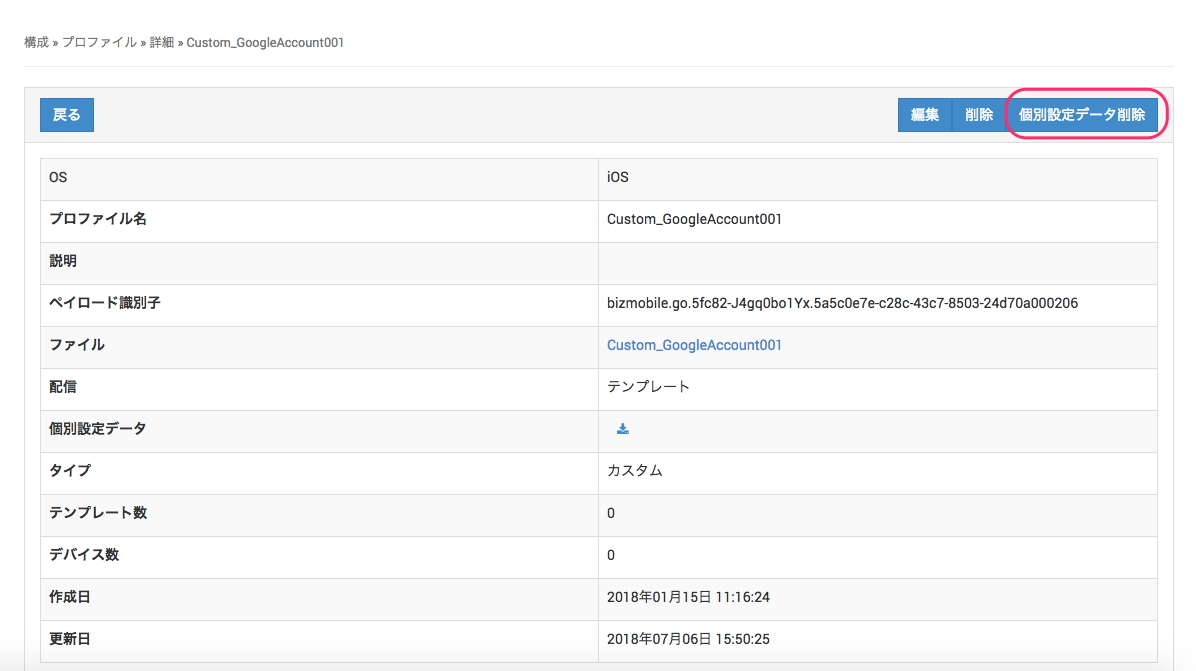Click テンプレート value in the 配信 row
This screenshot has width=1196, height=671.
click(648, 387)
